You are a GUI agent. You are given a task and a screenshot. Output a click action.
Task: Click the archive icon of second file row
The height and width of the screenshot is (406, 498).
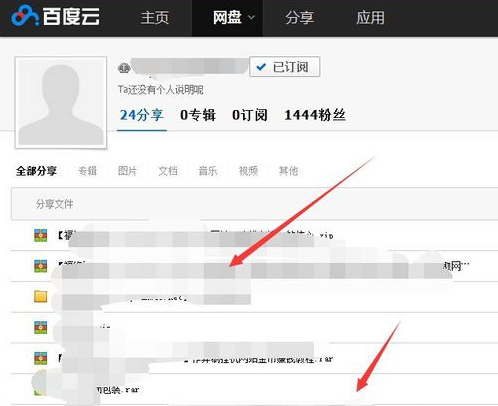41,266
